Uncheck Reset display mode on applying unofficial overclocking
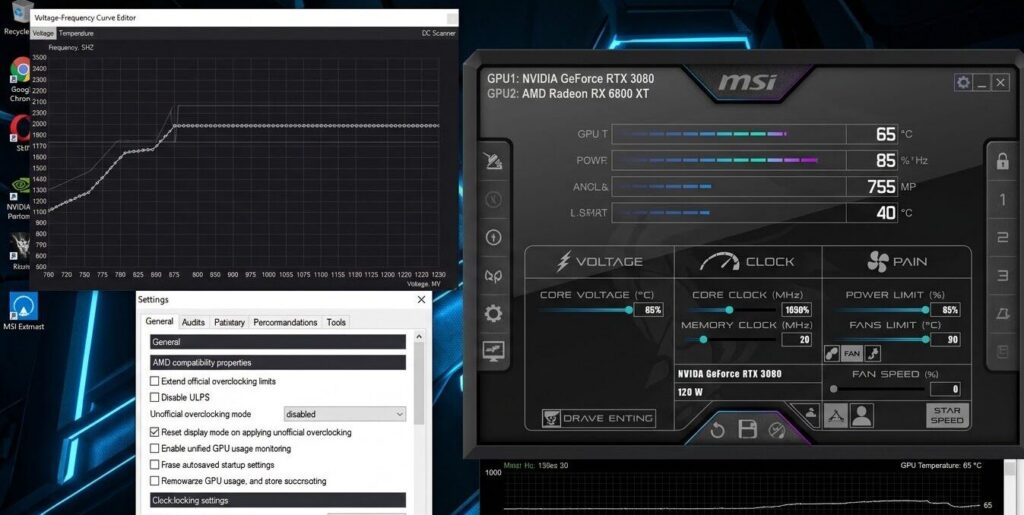Viewport: 1024px width, 515px height. pyautogui.click(x=155, y=432)
